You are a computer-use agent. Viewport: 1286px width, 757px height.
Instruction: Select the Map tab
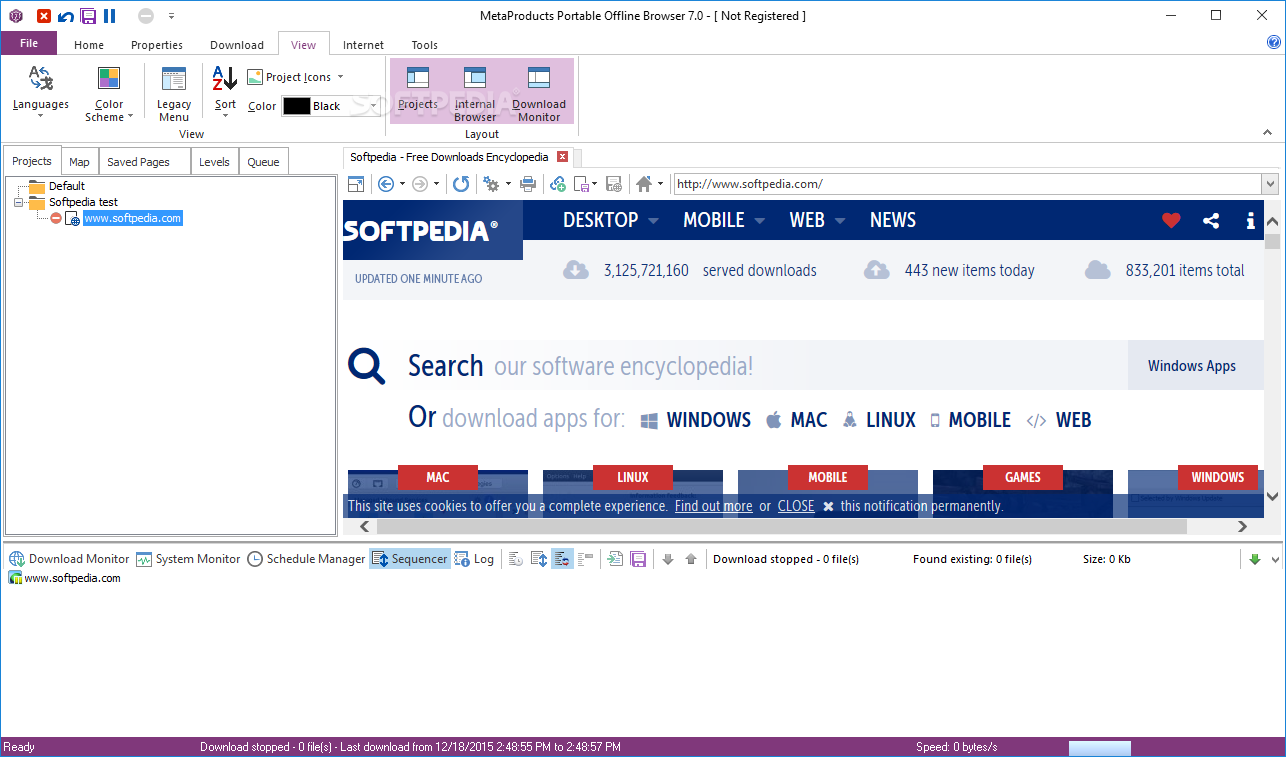[x=79, y=162]
